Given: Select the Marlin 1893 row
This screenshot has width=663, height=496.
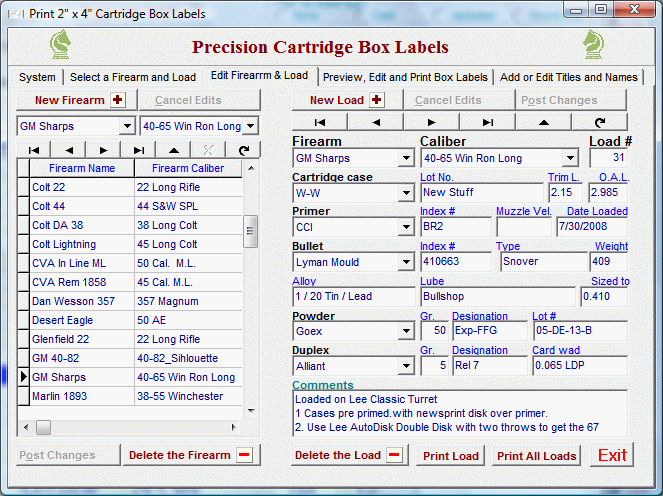Looking at the screenshot, I should [x=130, y=396].
